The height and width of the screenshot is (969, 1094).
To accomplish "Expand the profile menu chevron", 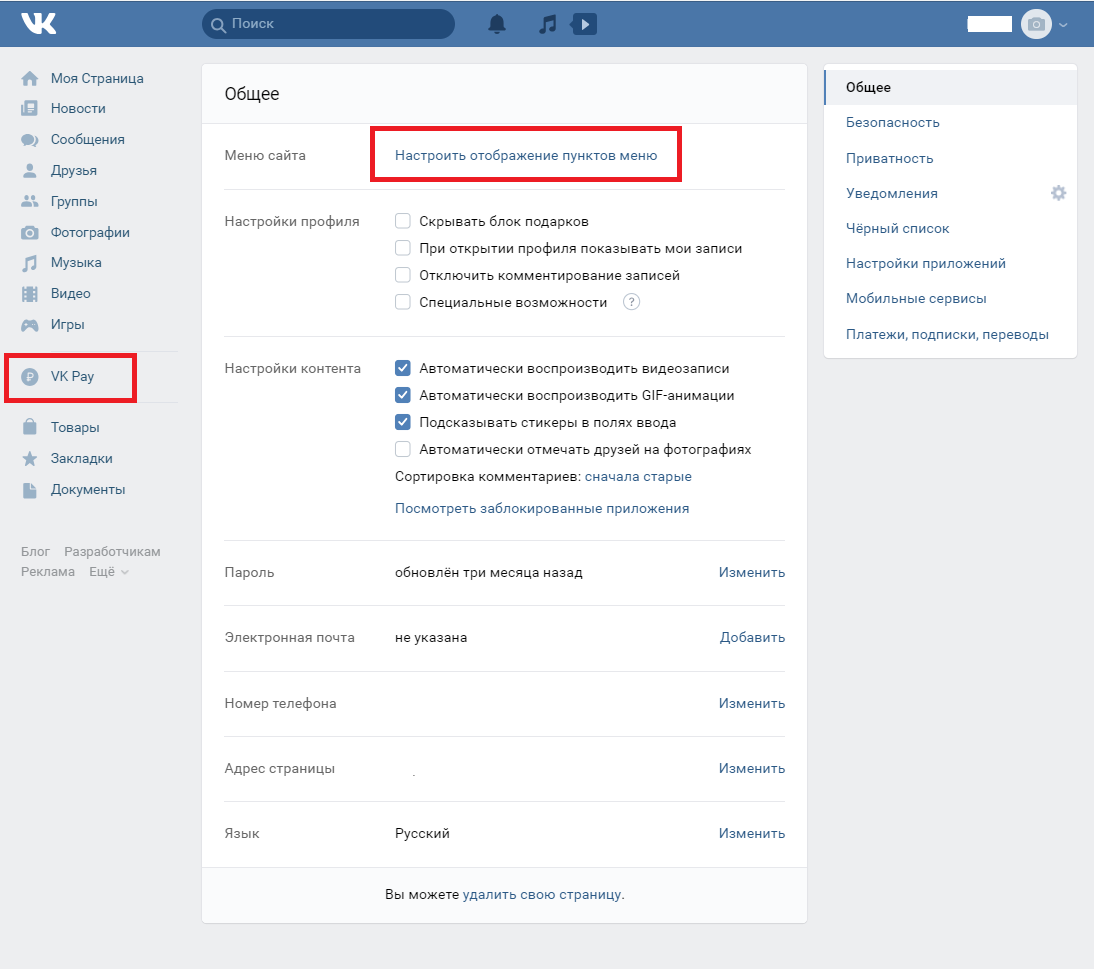I will coord(1063,24).
